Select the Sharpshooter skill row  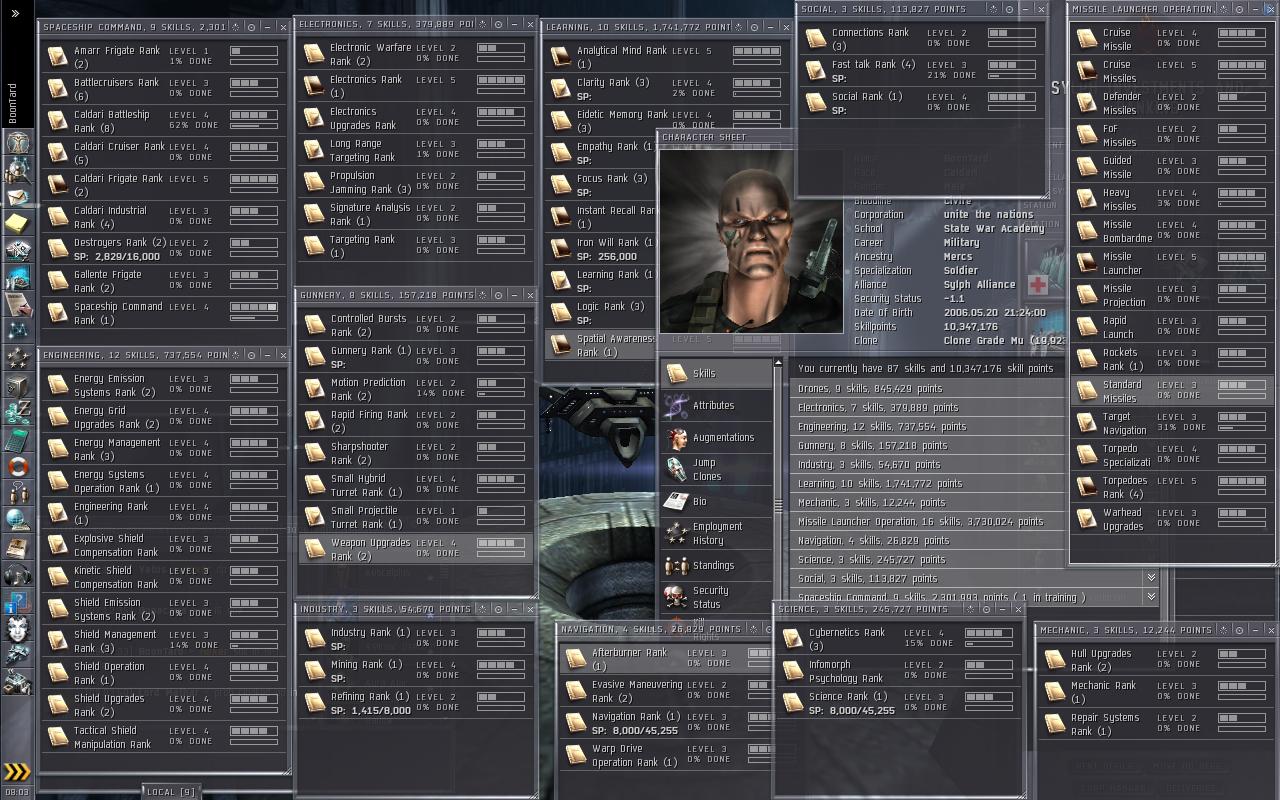(x=416, y=453)
